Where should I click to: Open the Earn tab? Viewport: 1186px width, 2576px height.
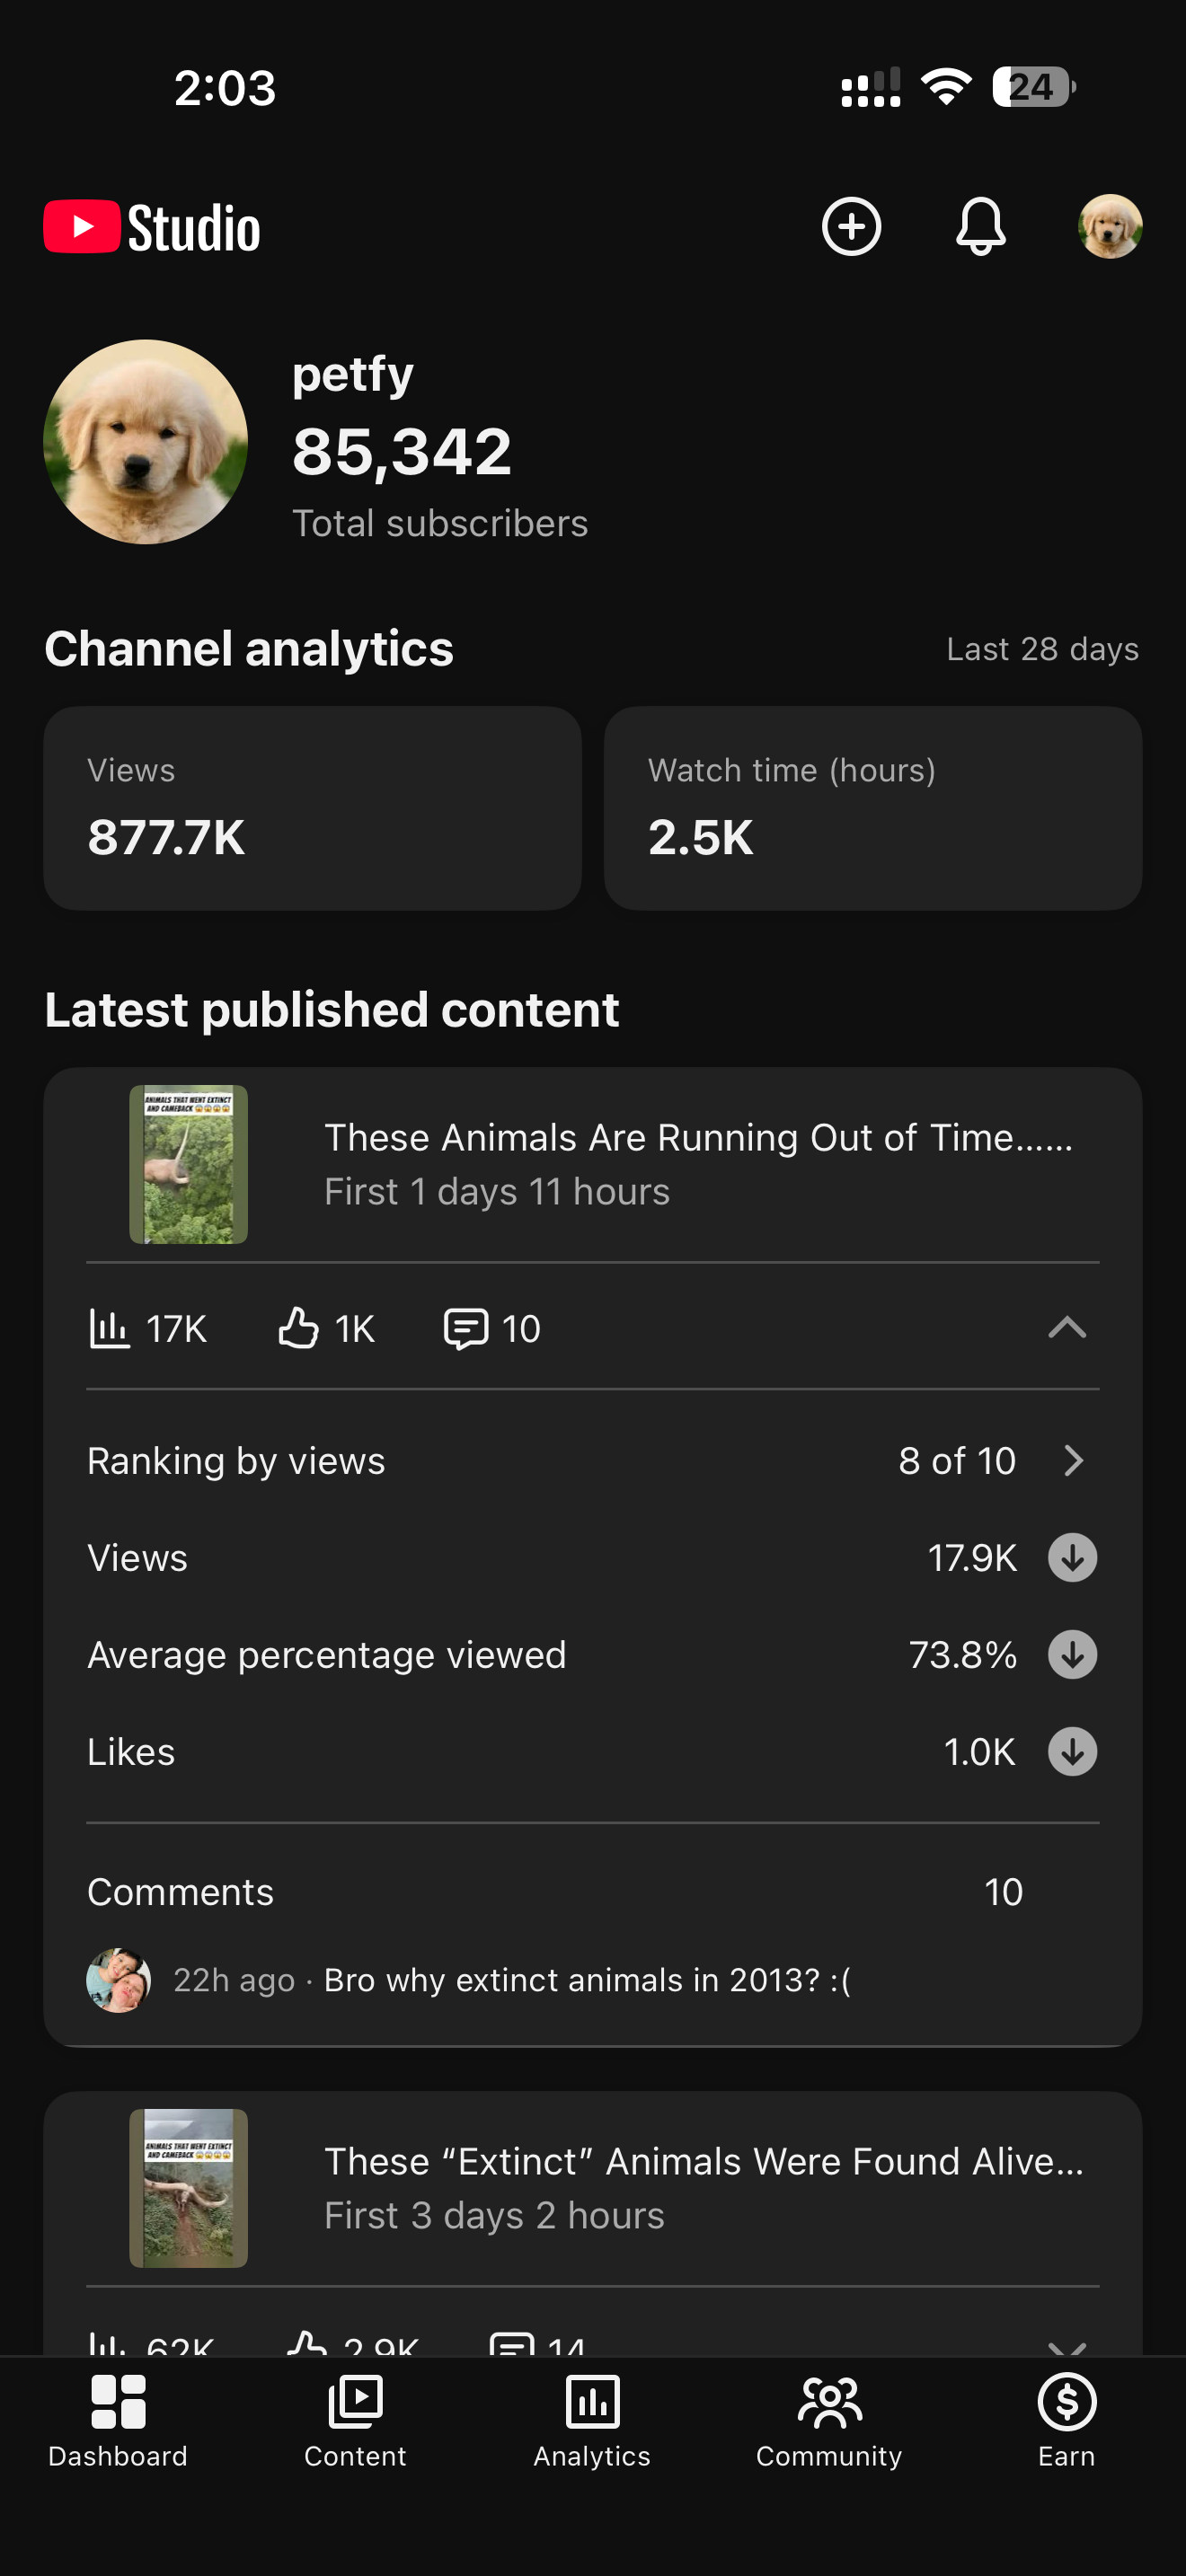coord(1067,2421)
